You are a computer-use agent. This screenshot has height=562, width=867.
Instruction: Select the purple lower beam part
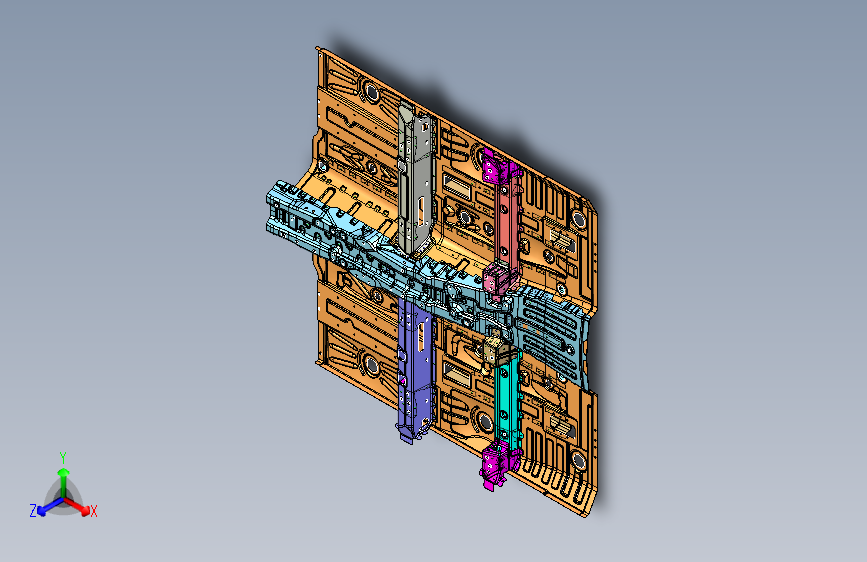click(x=415, y=371)
